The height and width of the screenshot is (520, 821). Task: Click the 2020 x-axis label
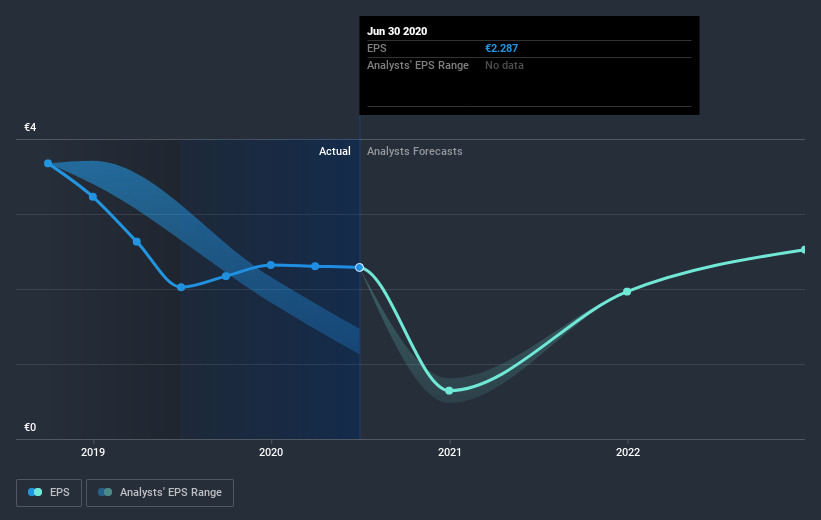(271, 452)
